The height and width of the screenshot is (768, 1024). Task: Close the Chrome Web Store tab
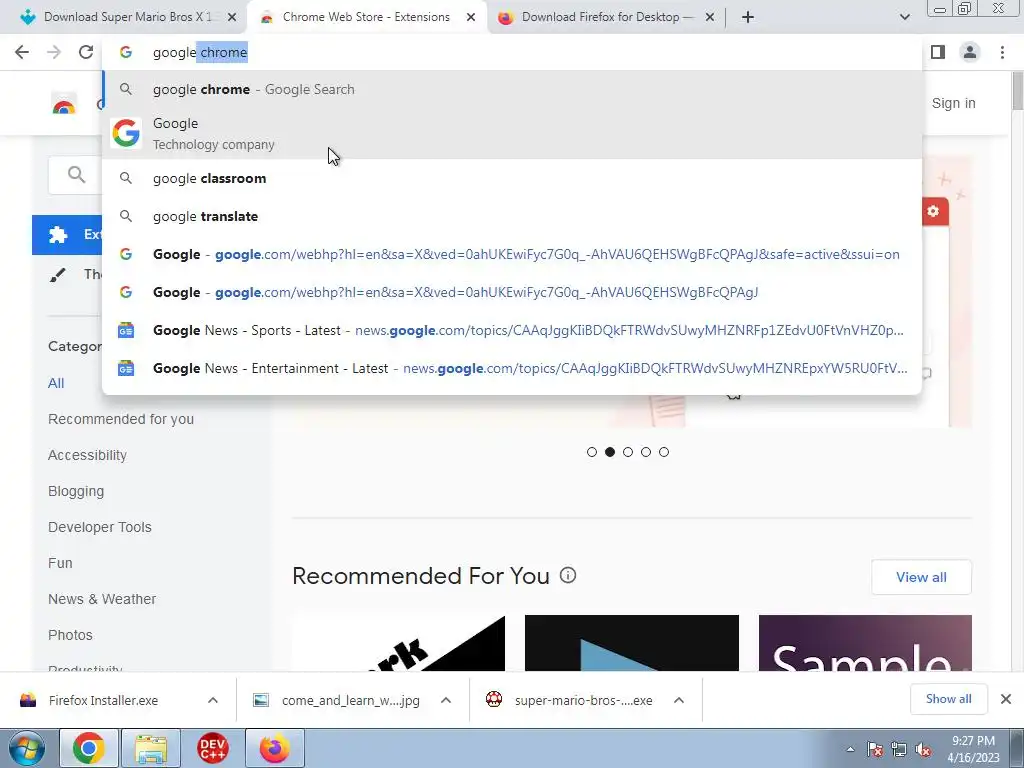[x=471, y=17]
